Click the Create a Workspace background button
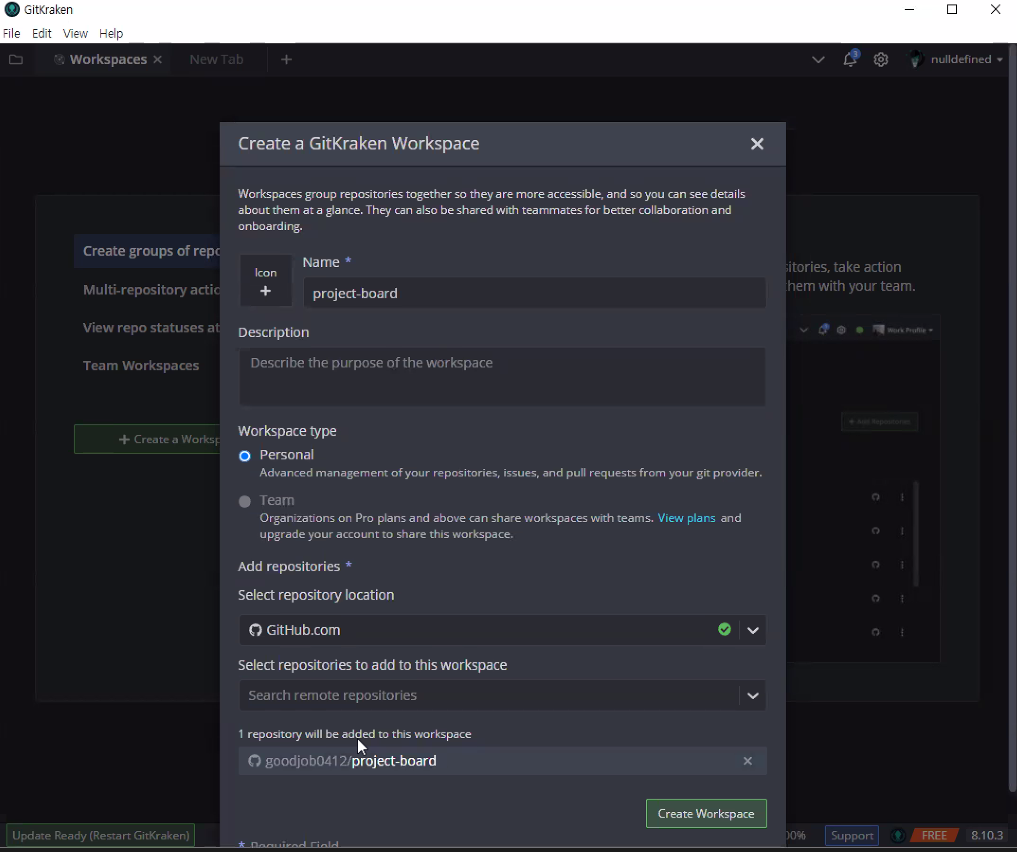This screenshot has width=1017, height=852. [147, 439]
